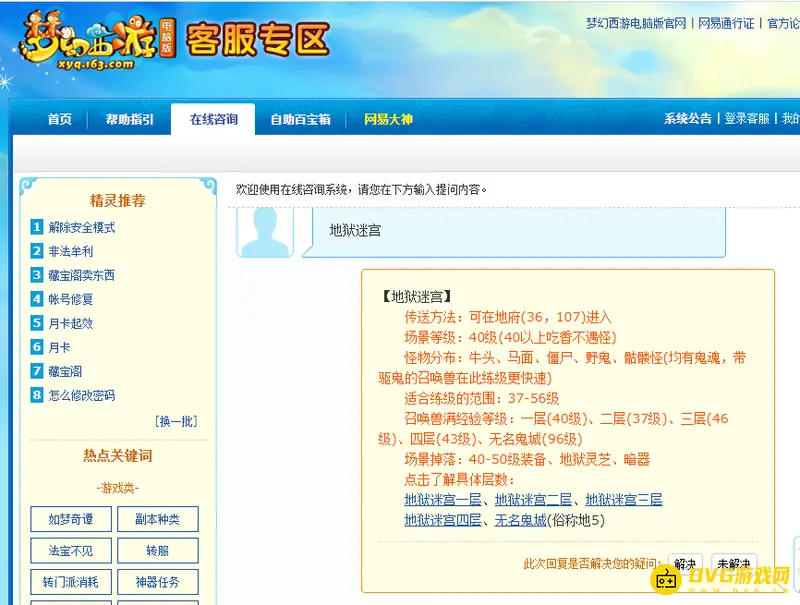Click the number 8 badge beside 怎么修改密码

coord(37,395)
